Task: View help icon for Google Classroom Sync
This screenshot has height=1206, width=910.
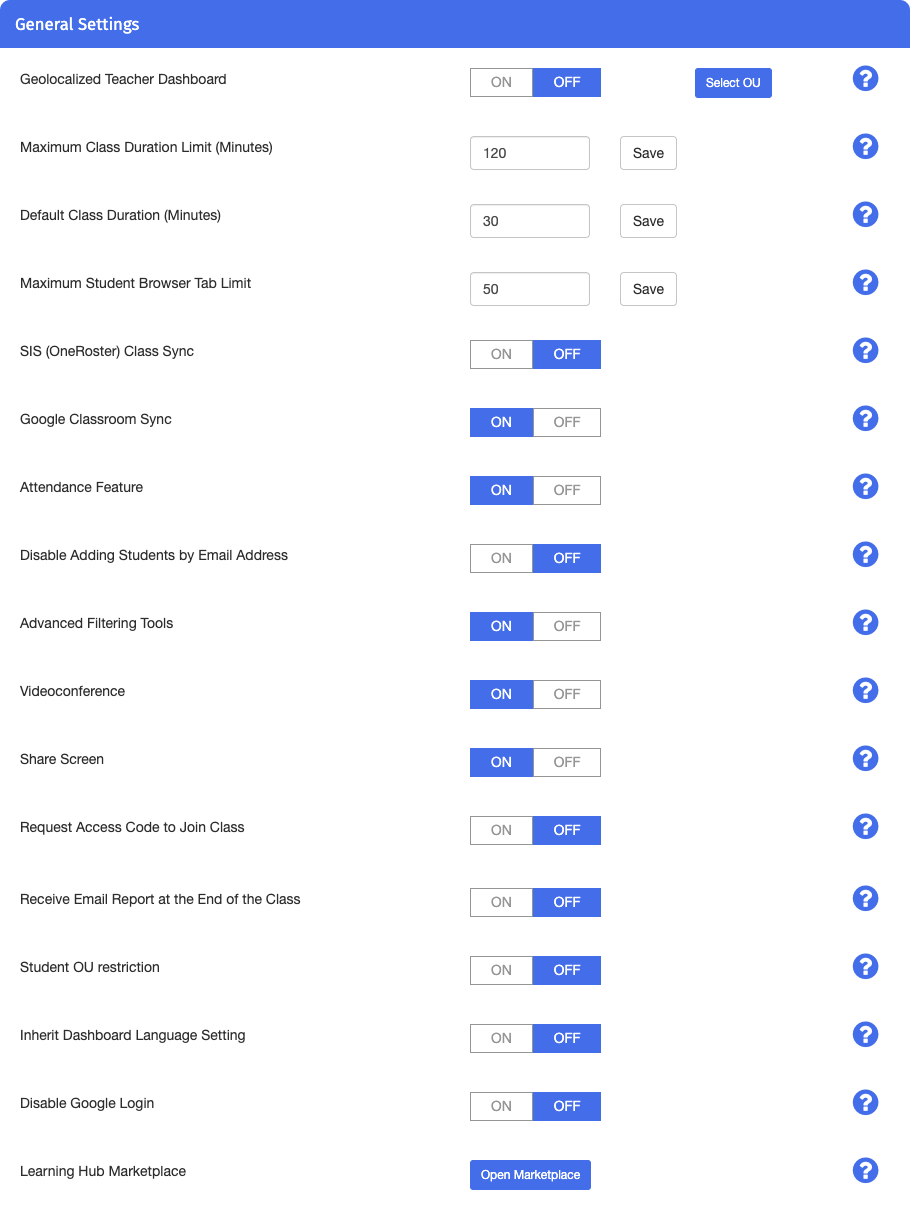Action: coord(865,419)
